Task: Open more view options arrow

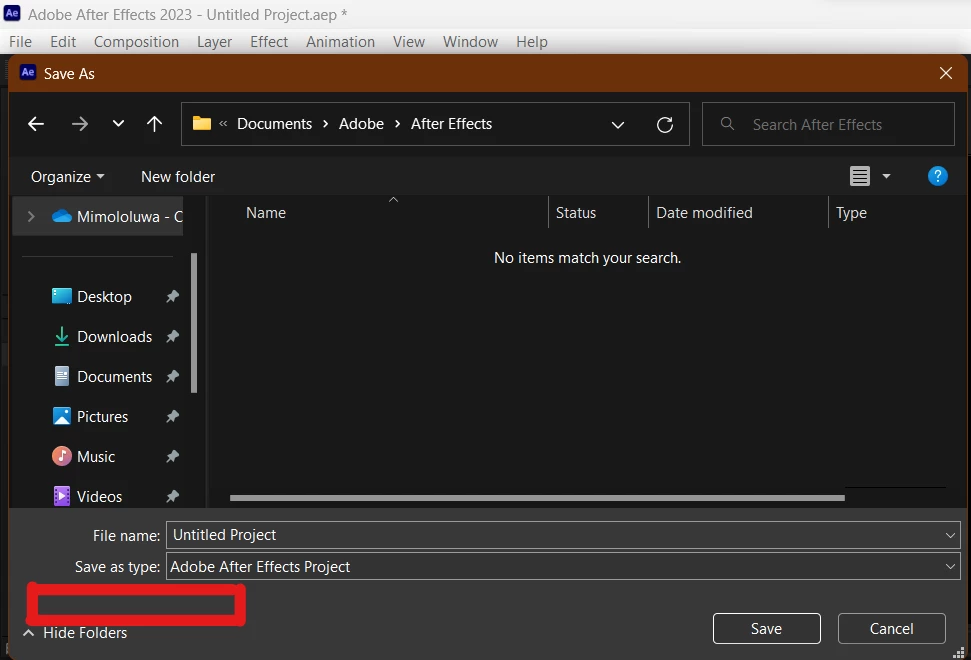Action: click(886, 176)
